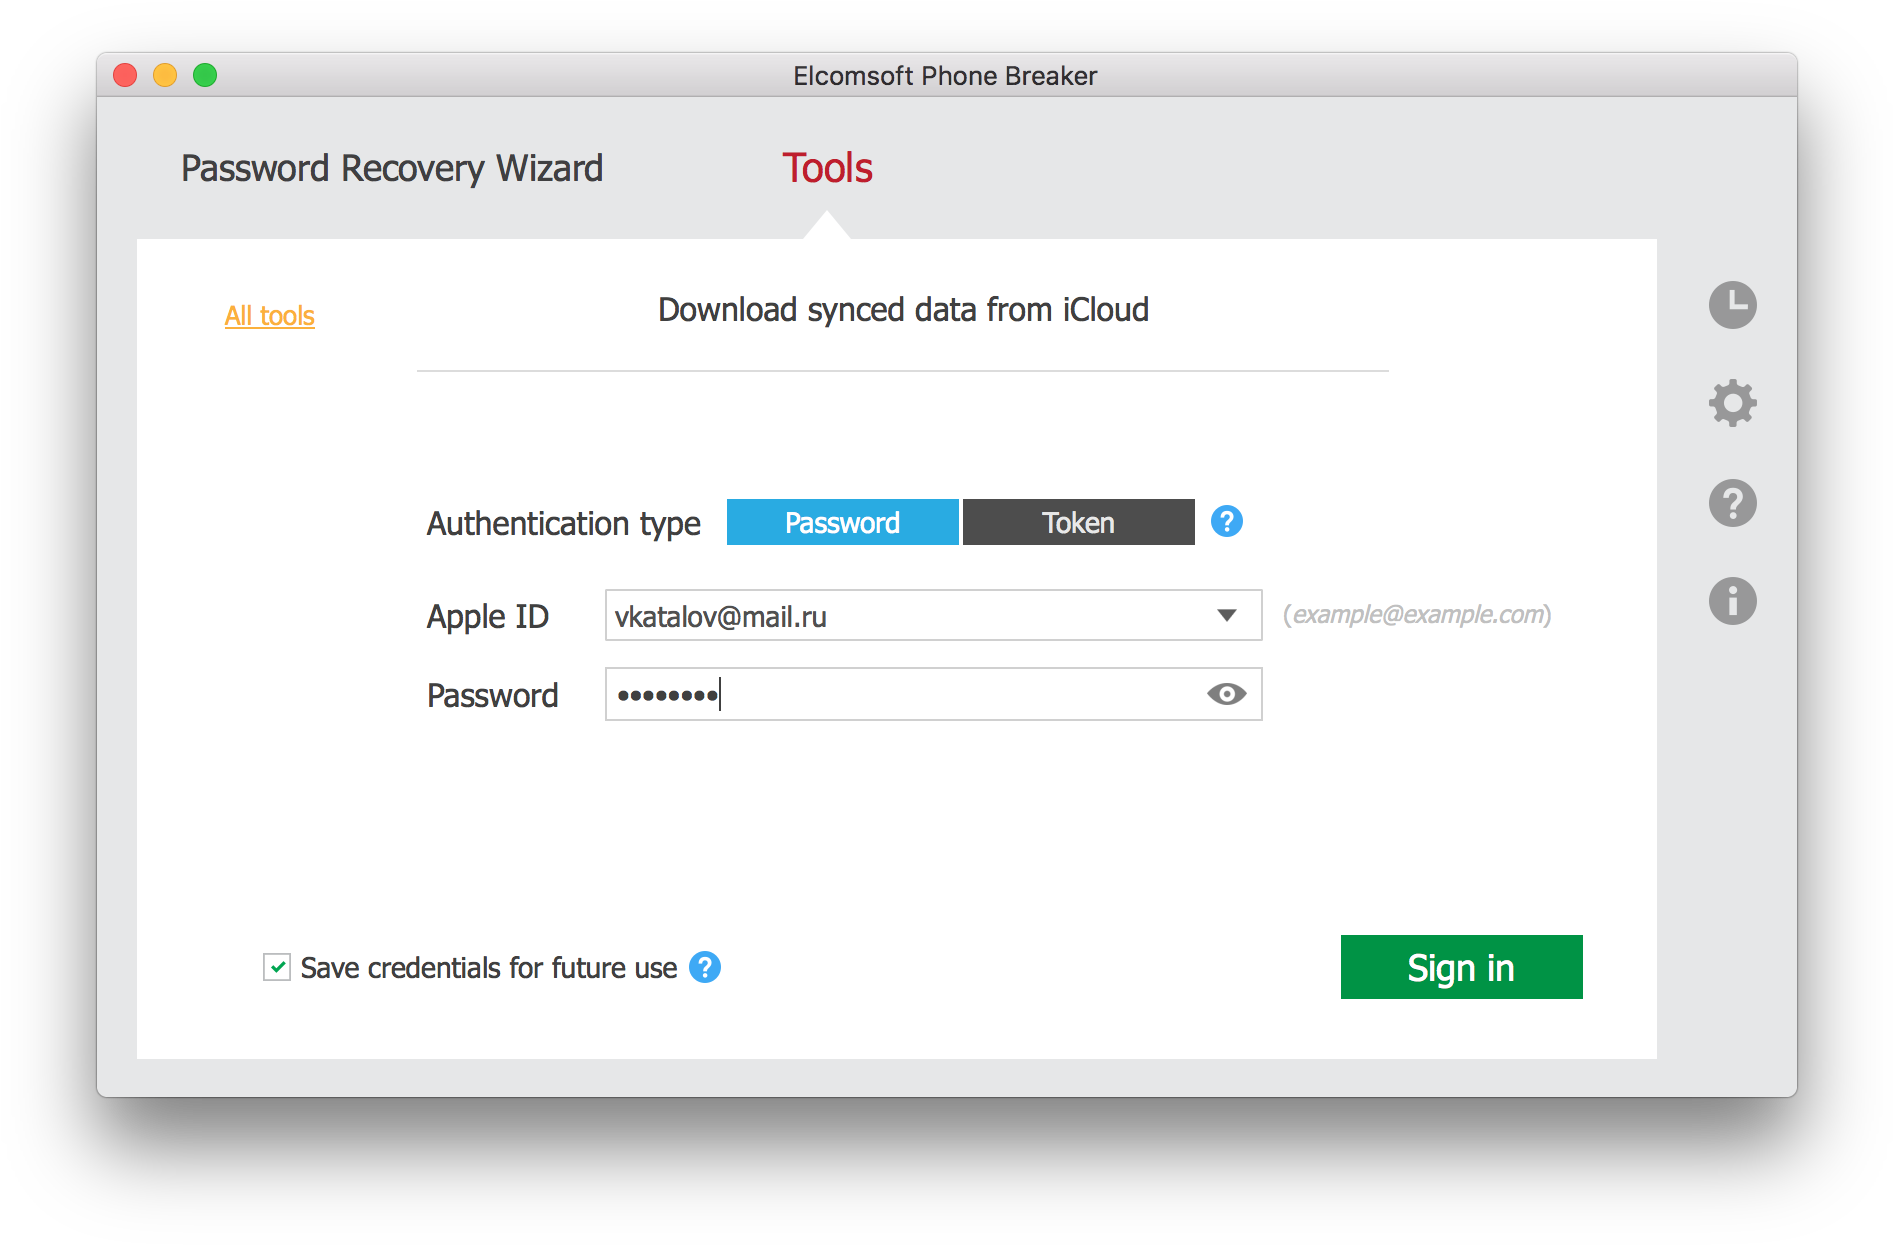Follow the All tools link

tap(269, 316)
